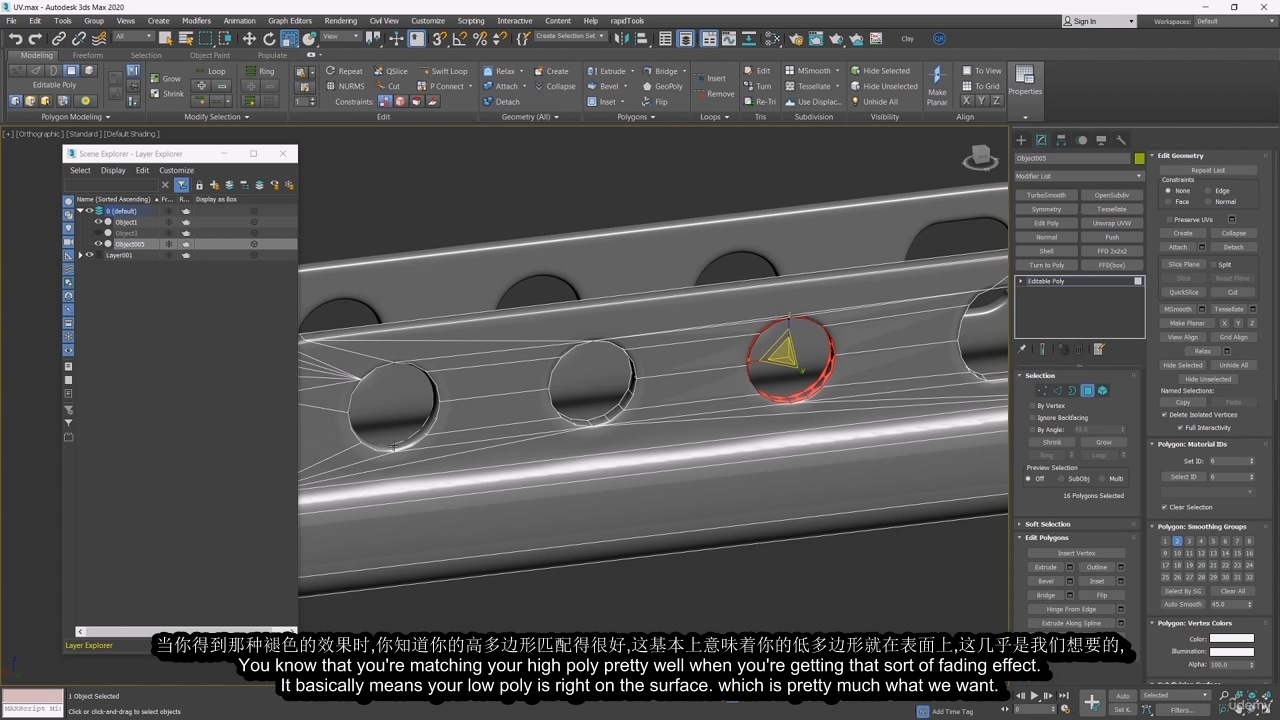
Task: Select the Edge constraint radio button
Action: pyautogui.click(x=1208, y=191)
